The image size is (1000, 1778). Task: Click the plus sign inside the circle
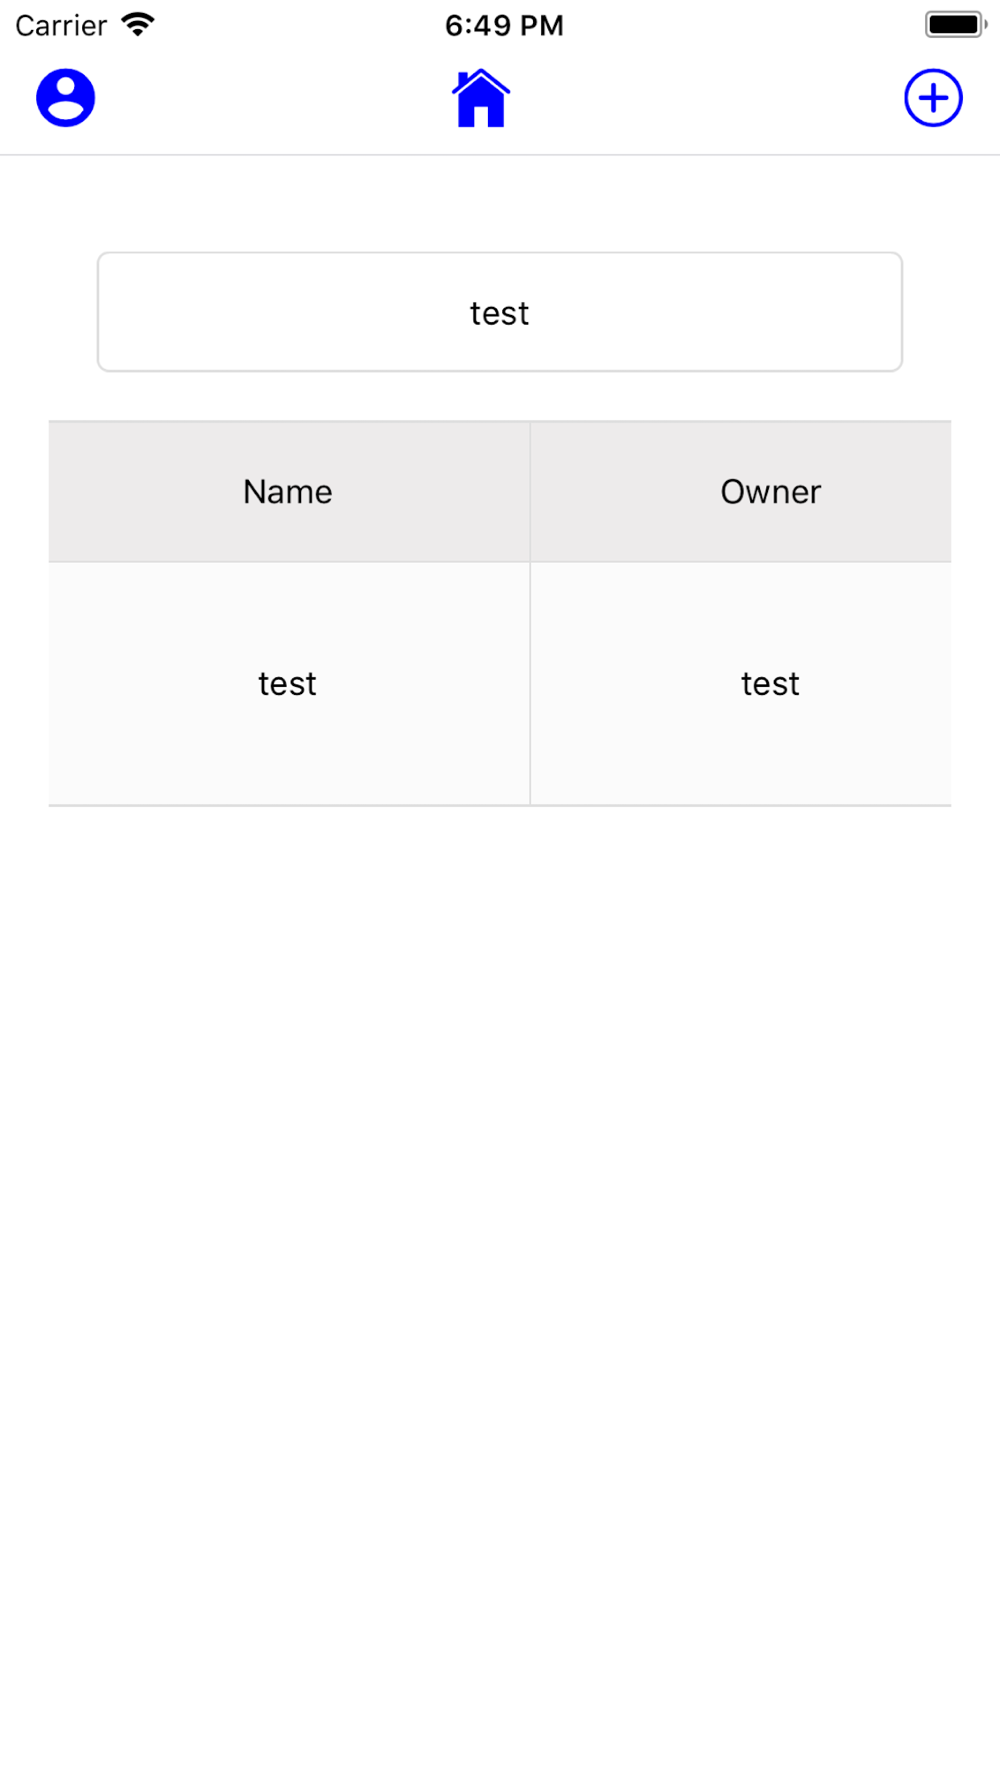click(933, 98)
